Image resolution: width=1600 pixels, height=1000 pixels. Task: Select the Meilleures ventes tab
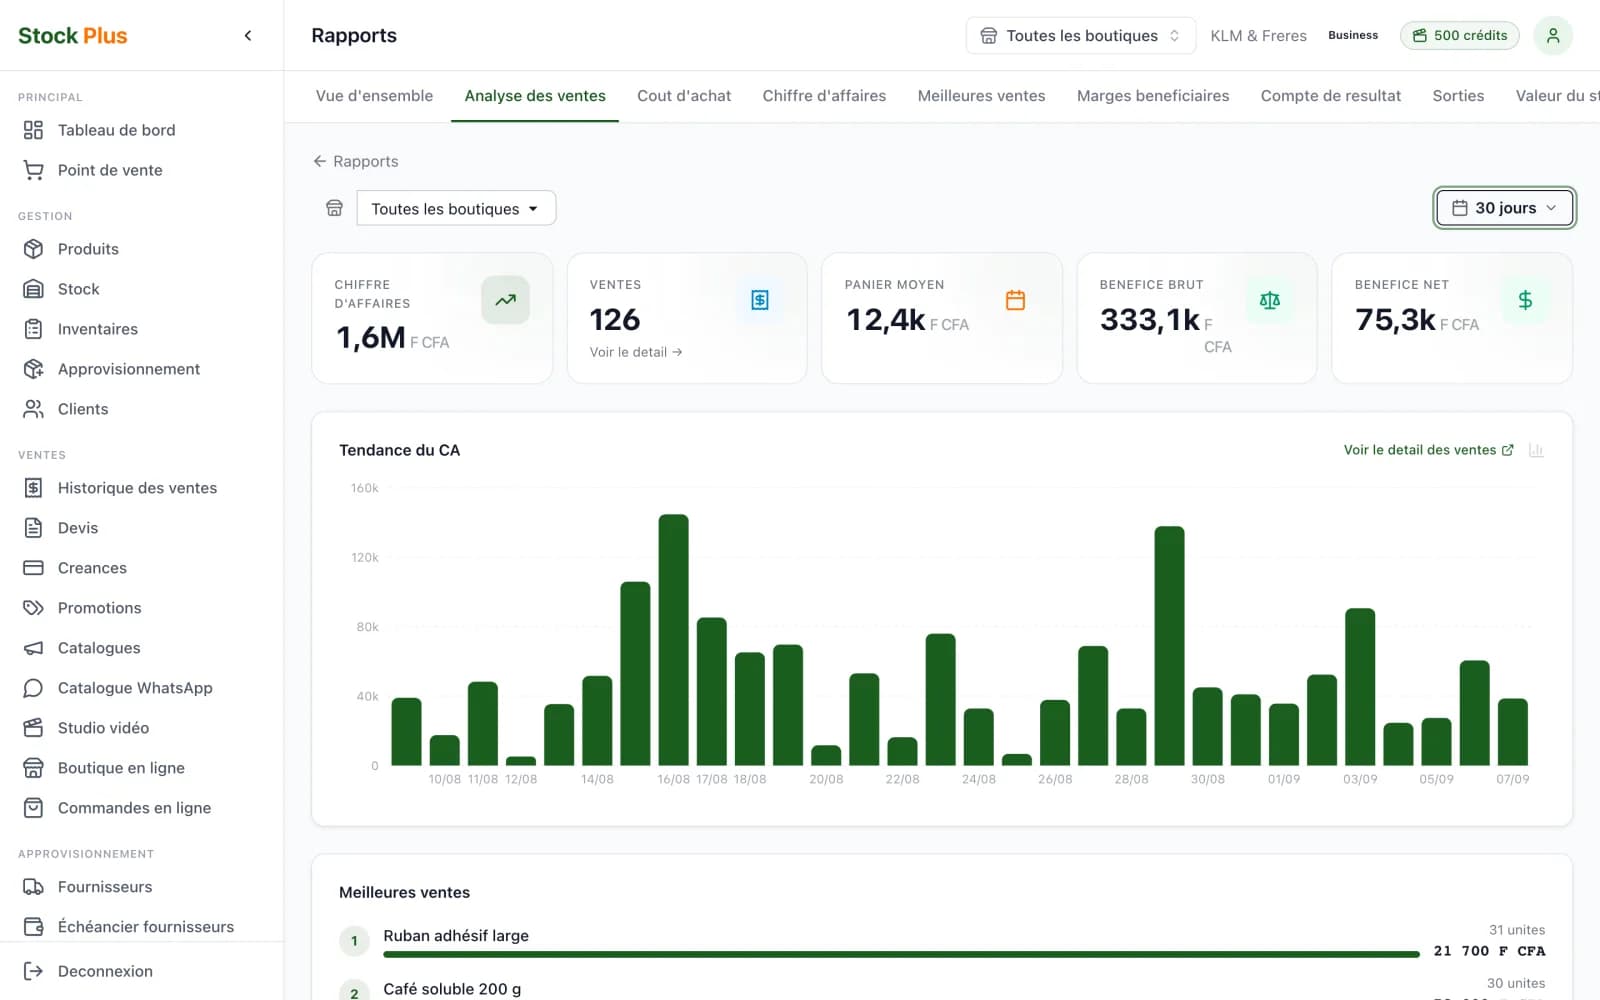(x=981, y=96)
